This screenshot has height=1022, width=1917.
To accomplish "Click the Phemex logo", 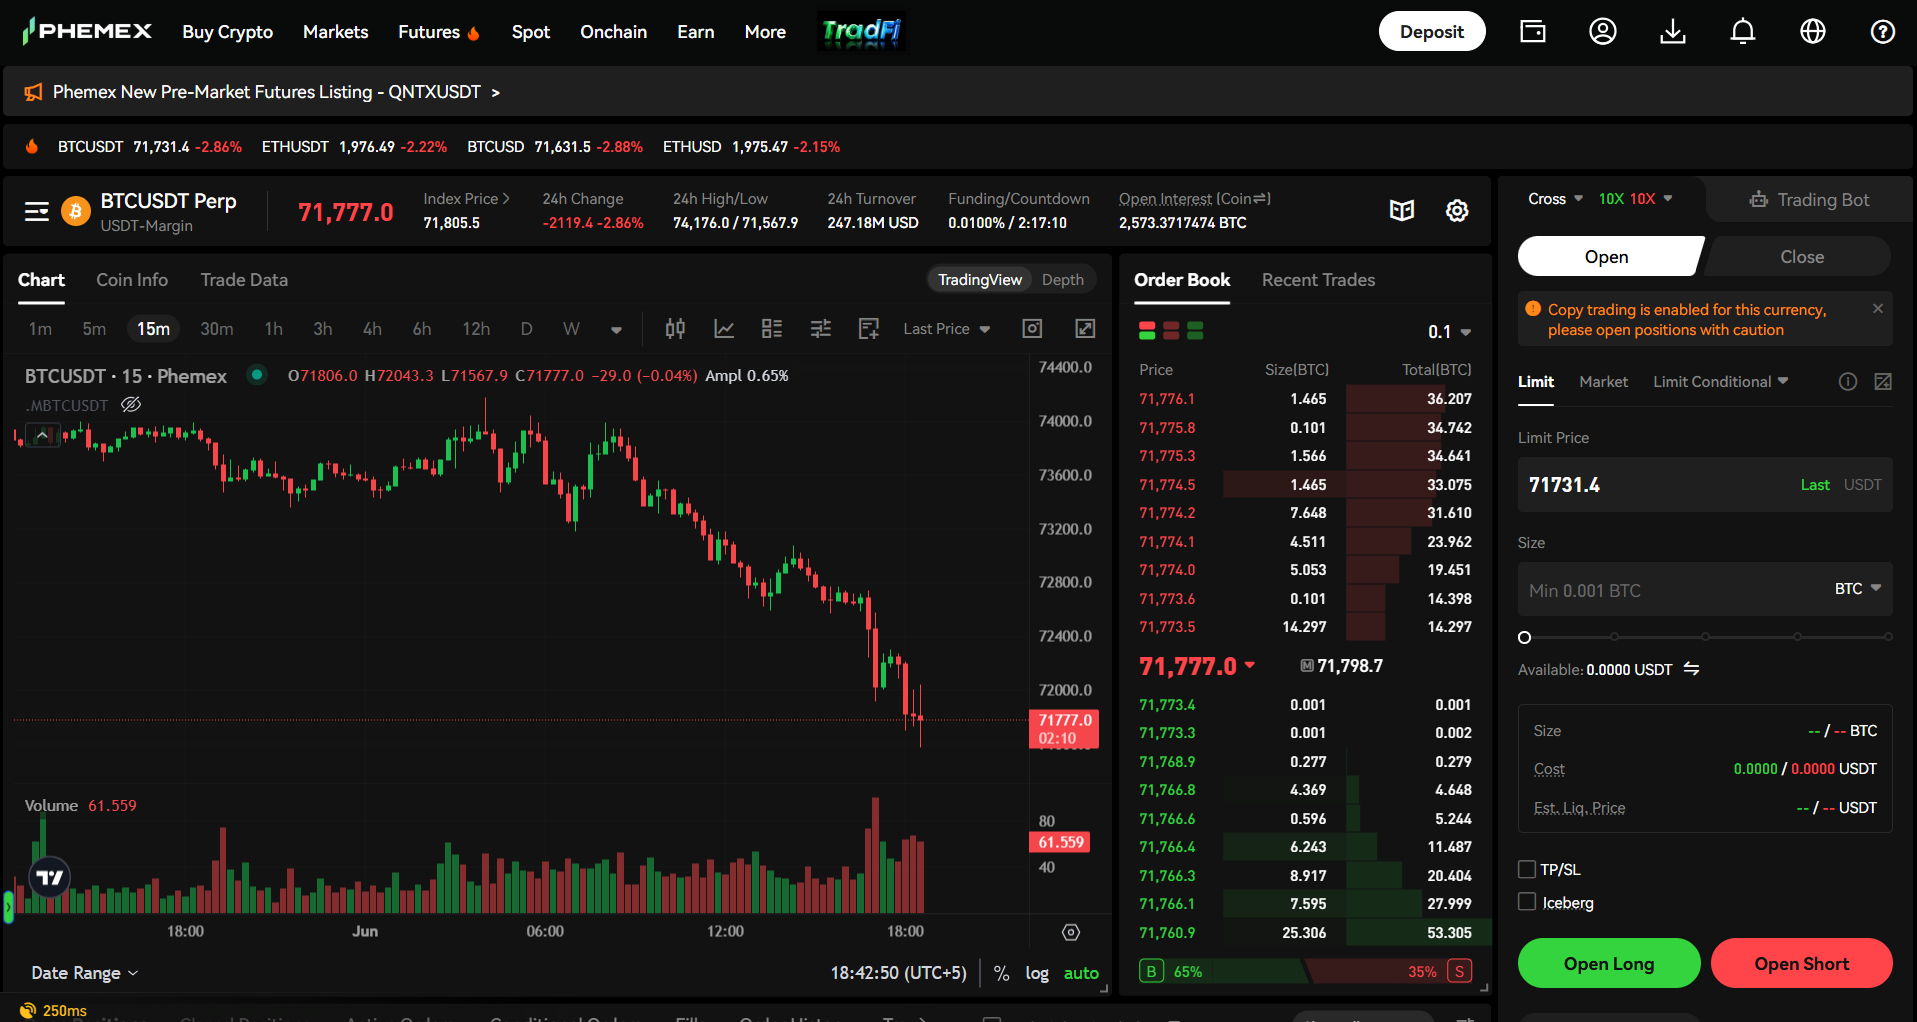I will [x=87, y=32].
